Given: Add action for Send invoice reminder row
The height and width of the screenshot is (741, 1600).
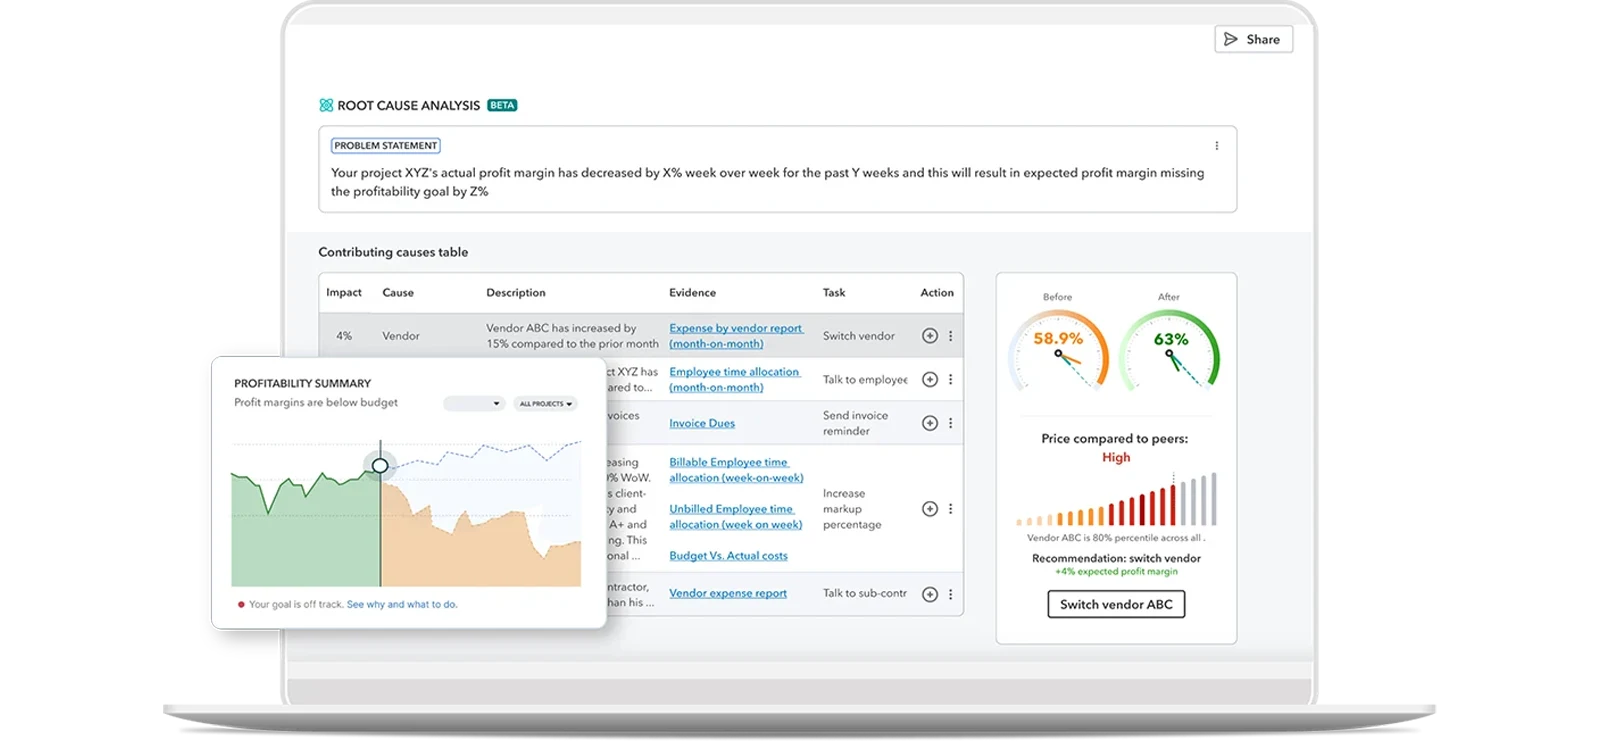Looking at the screenshot, I should [930, 423].
